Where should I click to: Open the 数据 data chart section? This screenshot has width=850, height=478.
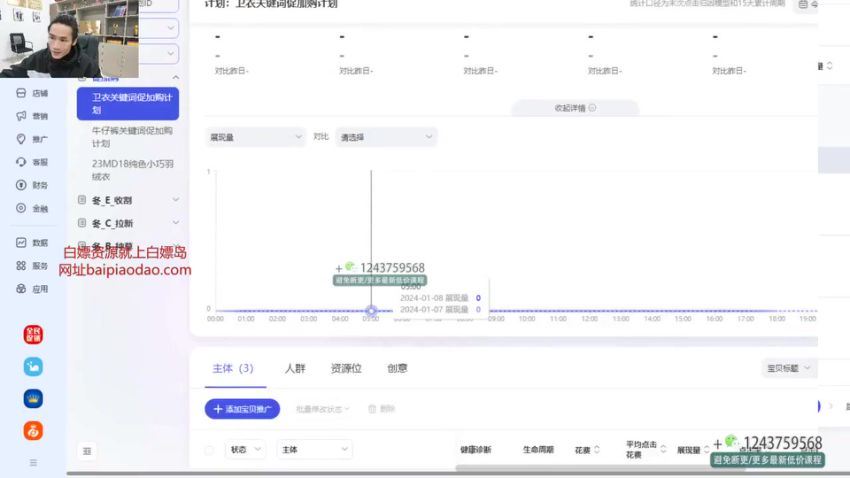(32, 243)
